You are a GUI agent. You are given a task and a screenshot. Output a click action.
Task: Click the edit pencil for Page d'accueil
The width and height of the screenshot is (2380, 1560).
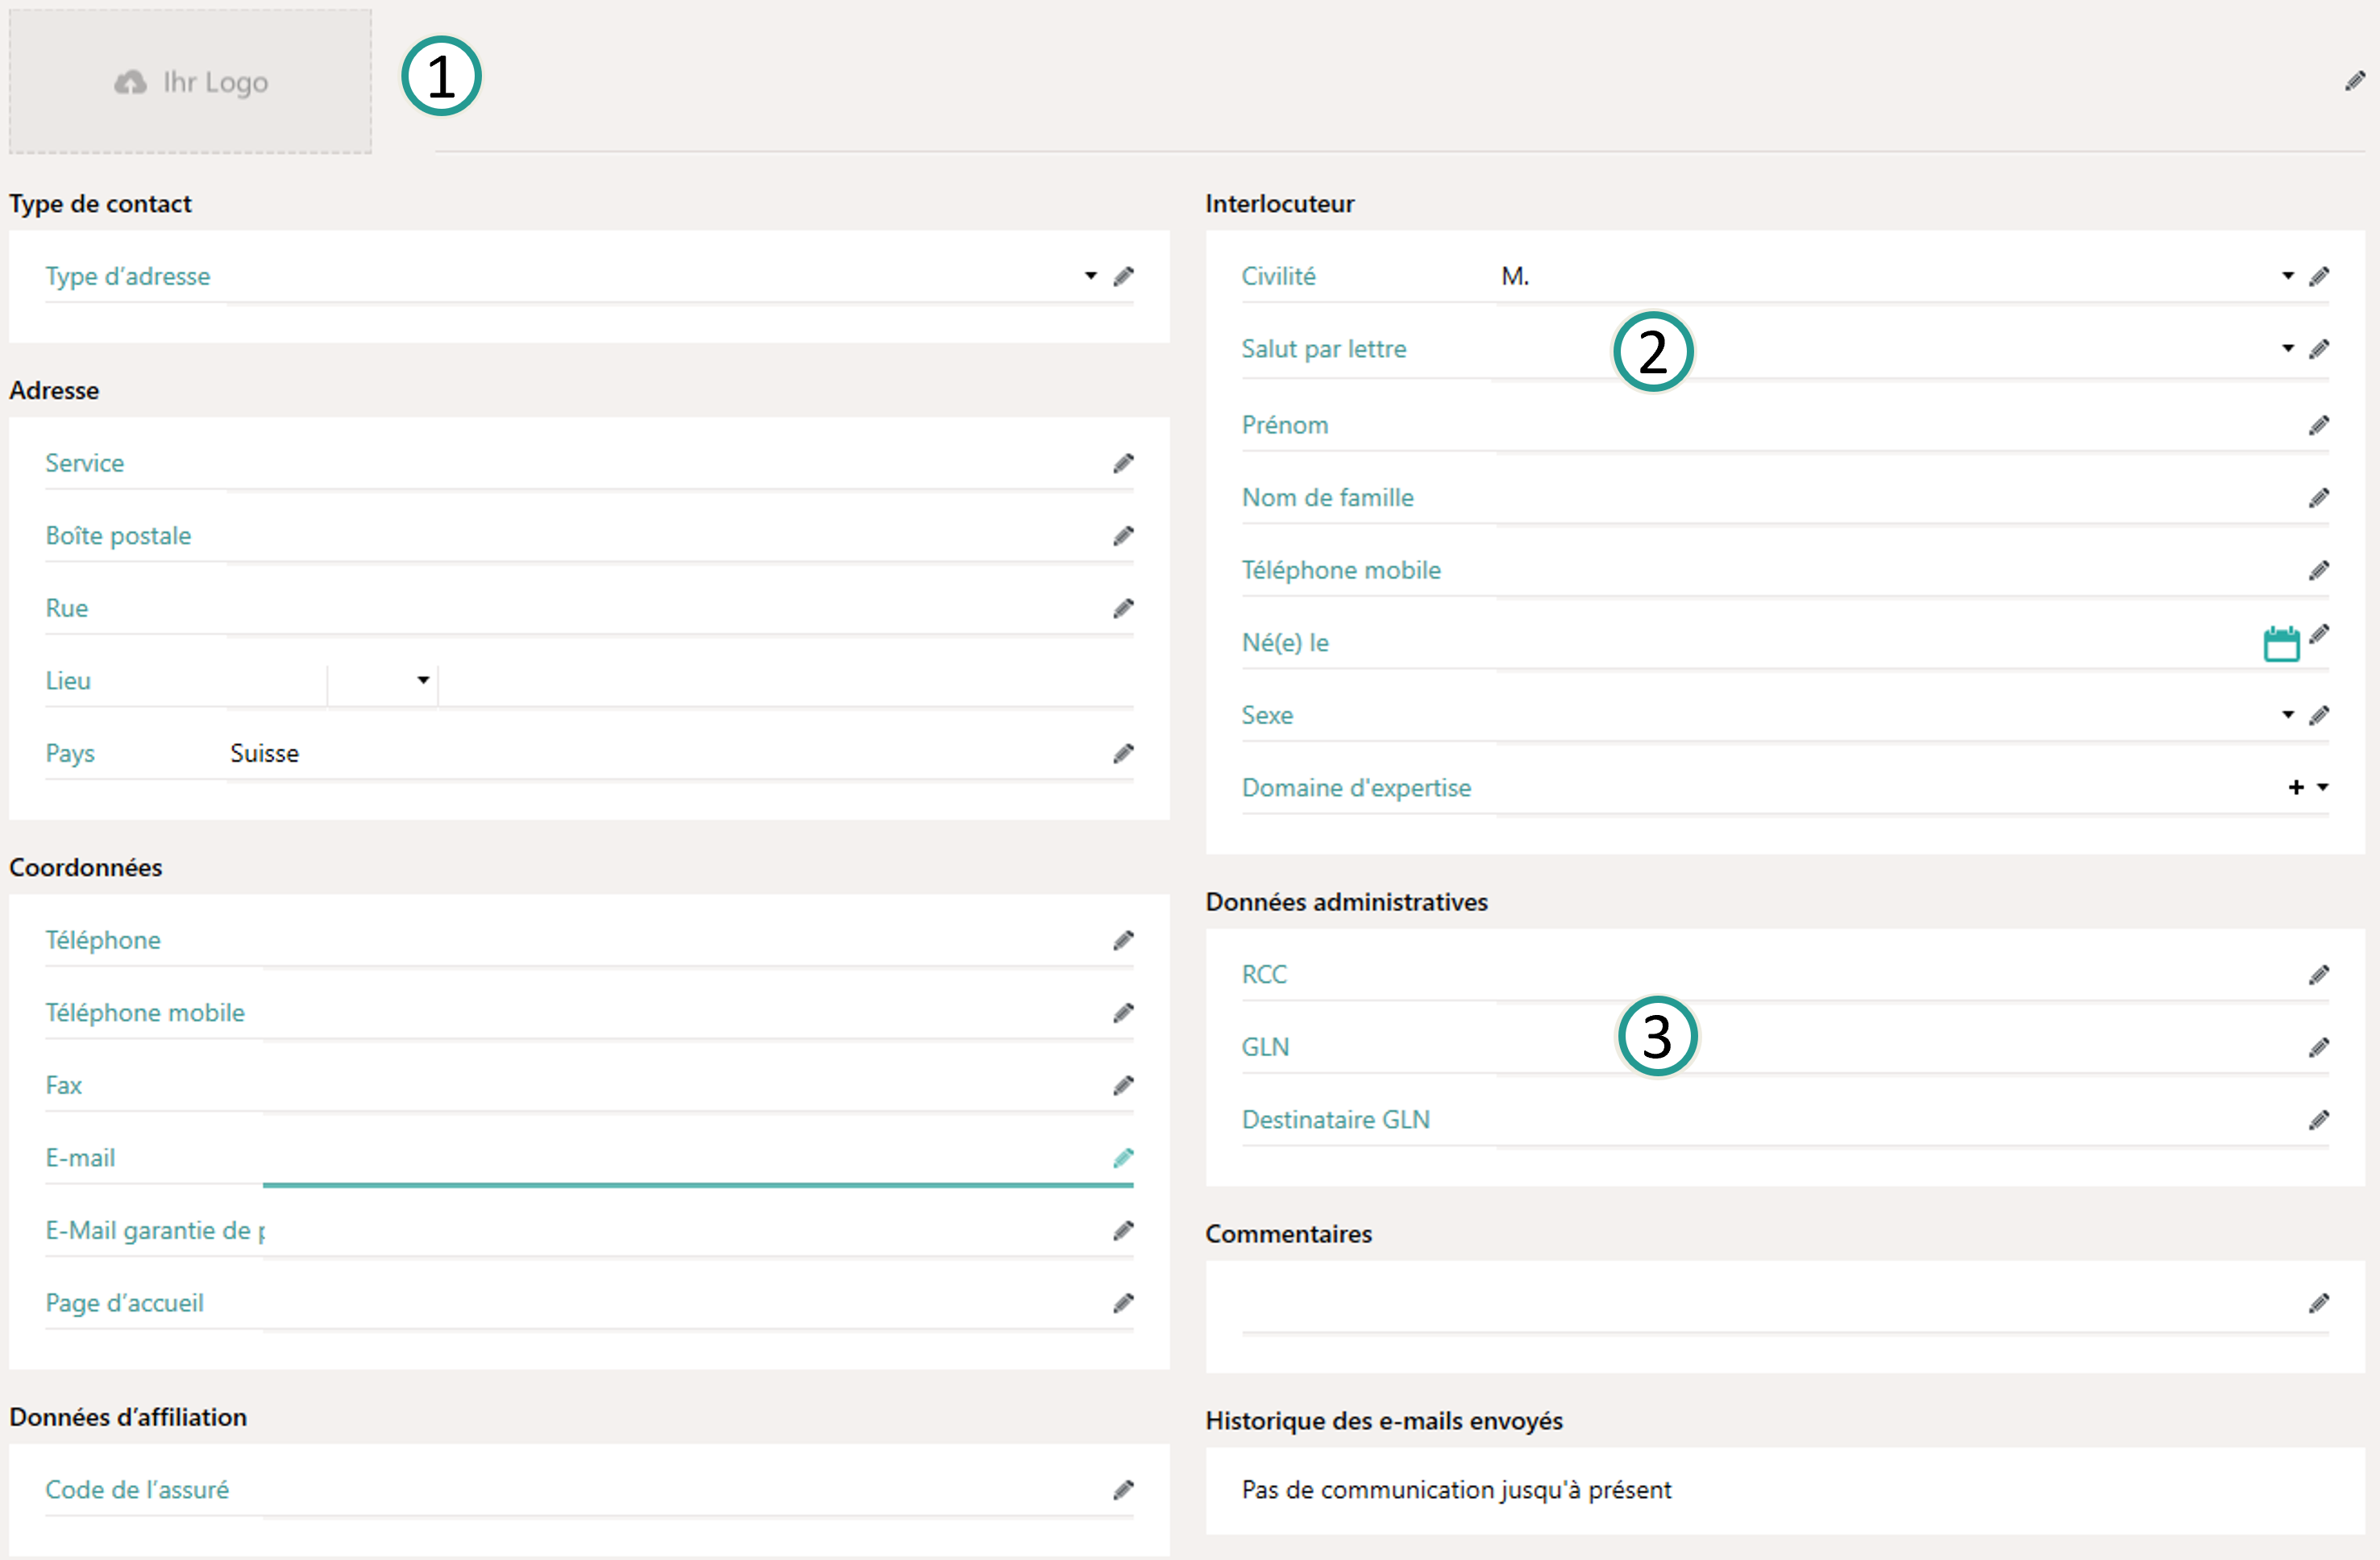[1123, 1303]
